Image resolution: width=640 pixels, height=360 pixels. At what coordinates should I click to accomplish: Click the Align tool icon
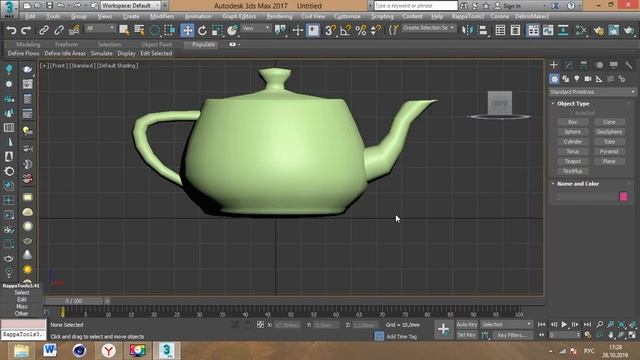pyautogui.click(x=483, y=30)
